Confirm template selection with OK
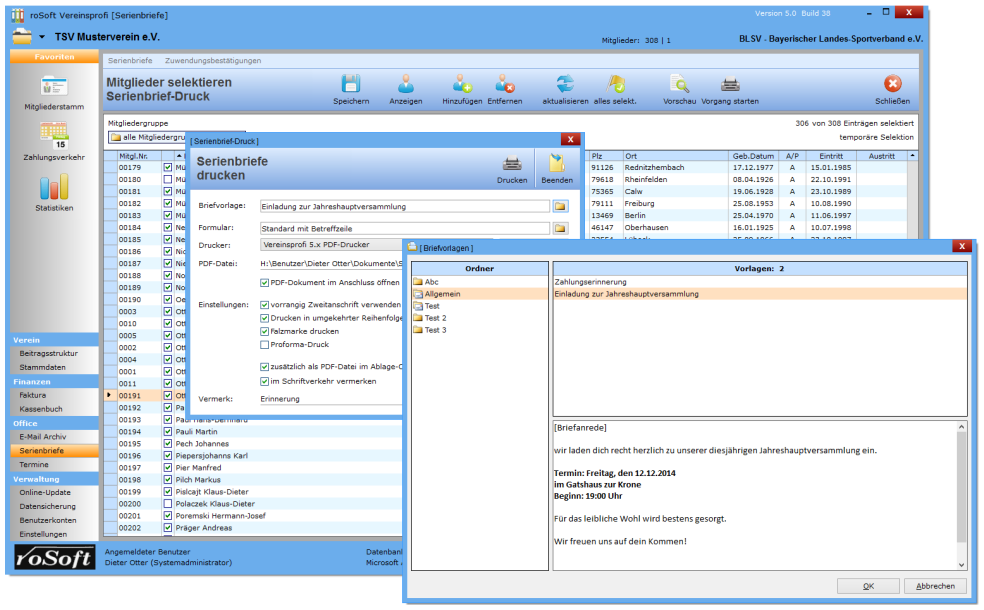The height and width of the screenshot is (610, 984). 867,586
